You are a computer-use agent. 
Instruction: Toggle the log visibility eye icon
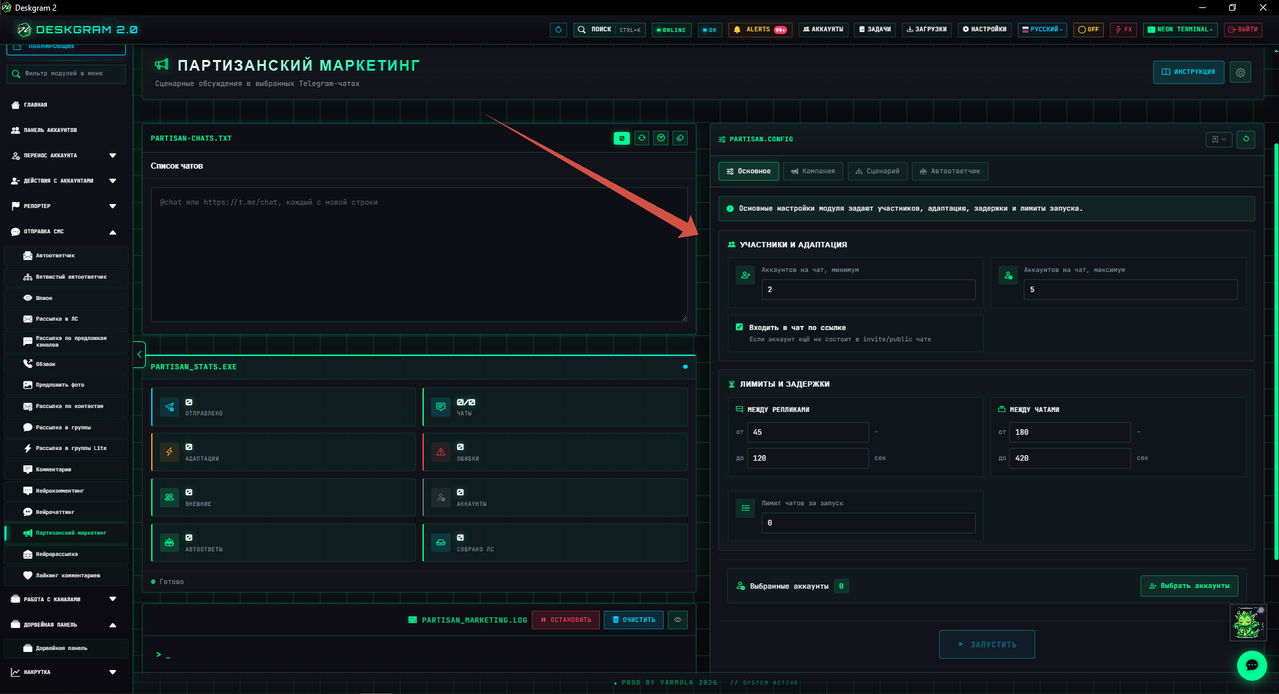tap(678, 620)
